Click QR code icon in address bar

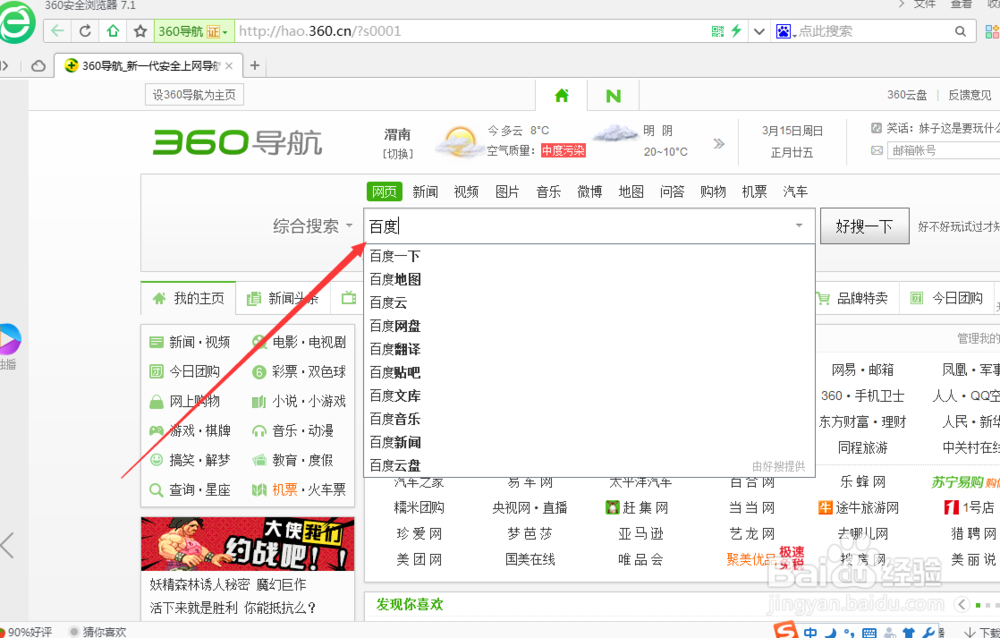click(x=717, y=31)
